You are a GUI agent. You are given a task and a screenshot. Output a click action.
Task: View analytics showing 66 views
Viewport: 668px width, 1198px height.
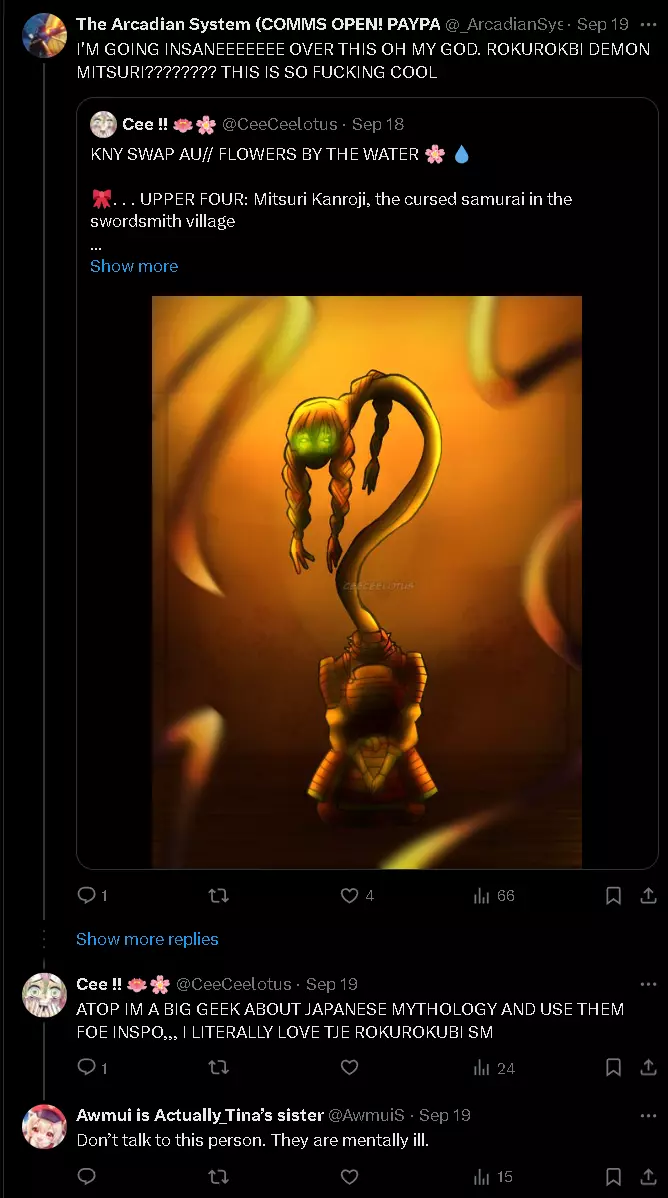click(494, 895)
